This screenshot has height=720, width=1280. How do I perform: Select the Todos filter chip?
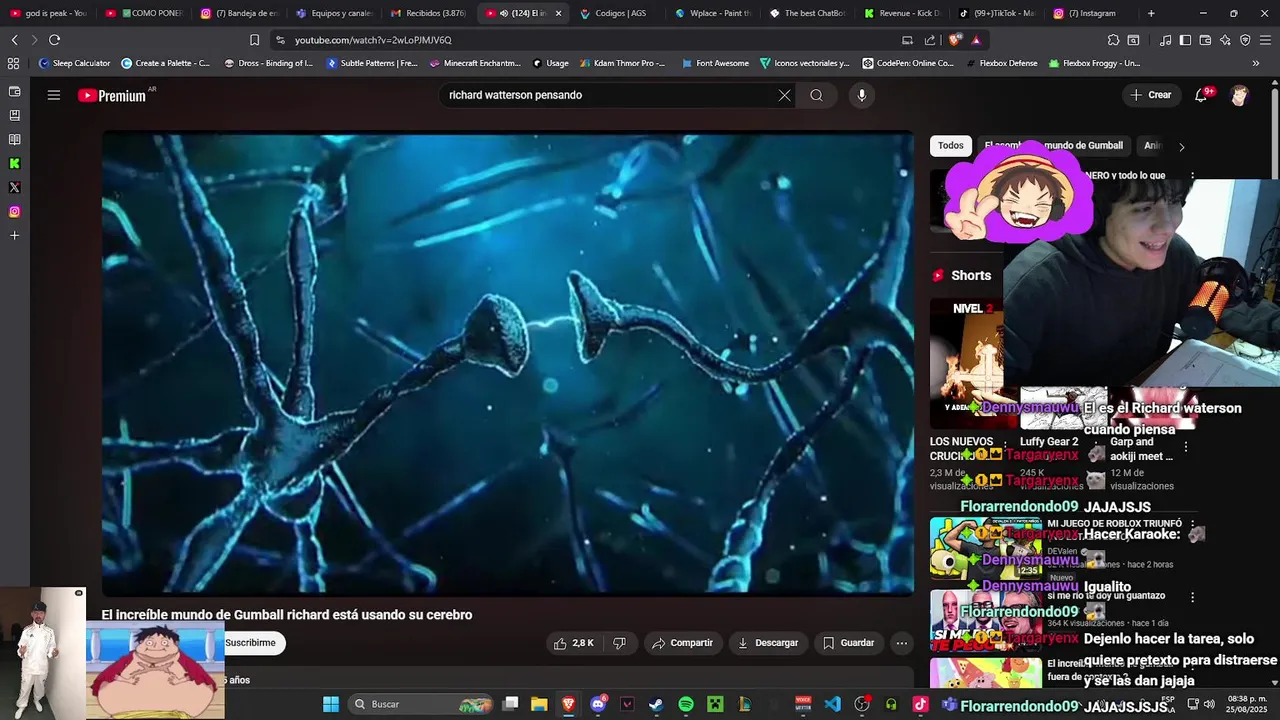pyautogui.click(x=951, y=146)
